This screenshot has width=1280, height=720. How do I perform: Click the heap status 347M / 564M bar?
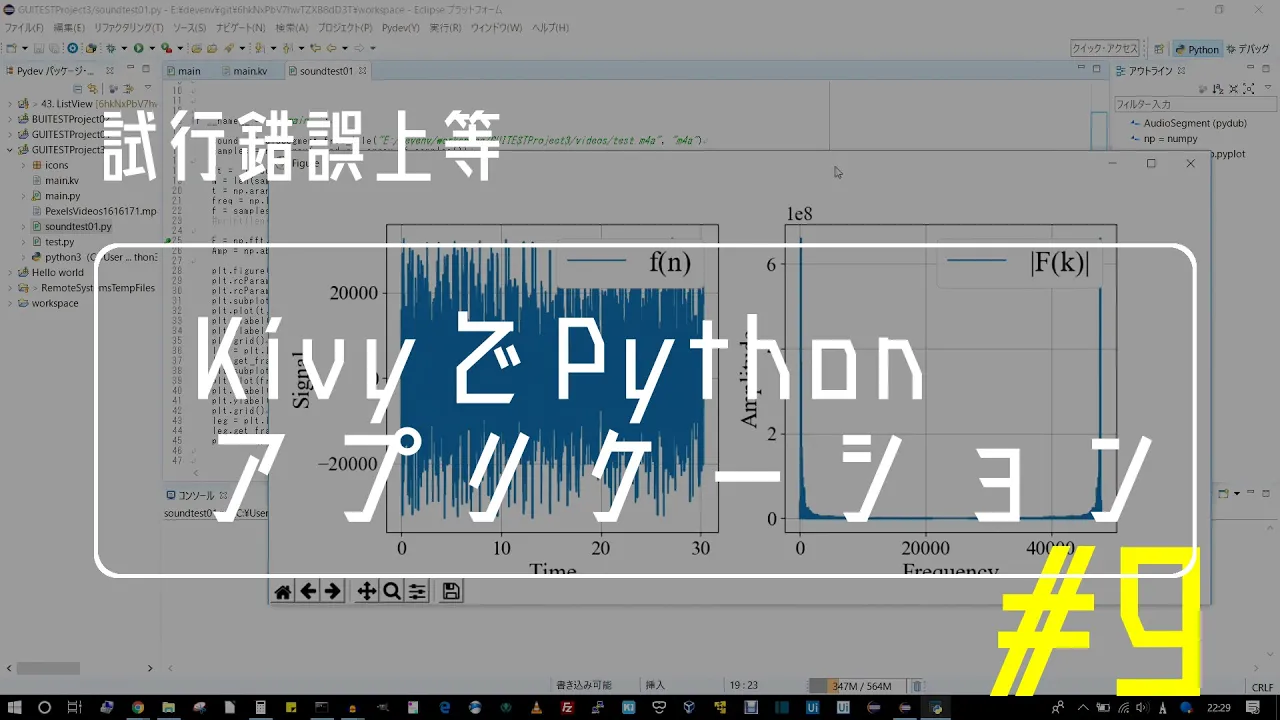[857, 686]
